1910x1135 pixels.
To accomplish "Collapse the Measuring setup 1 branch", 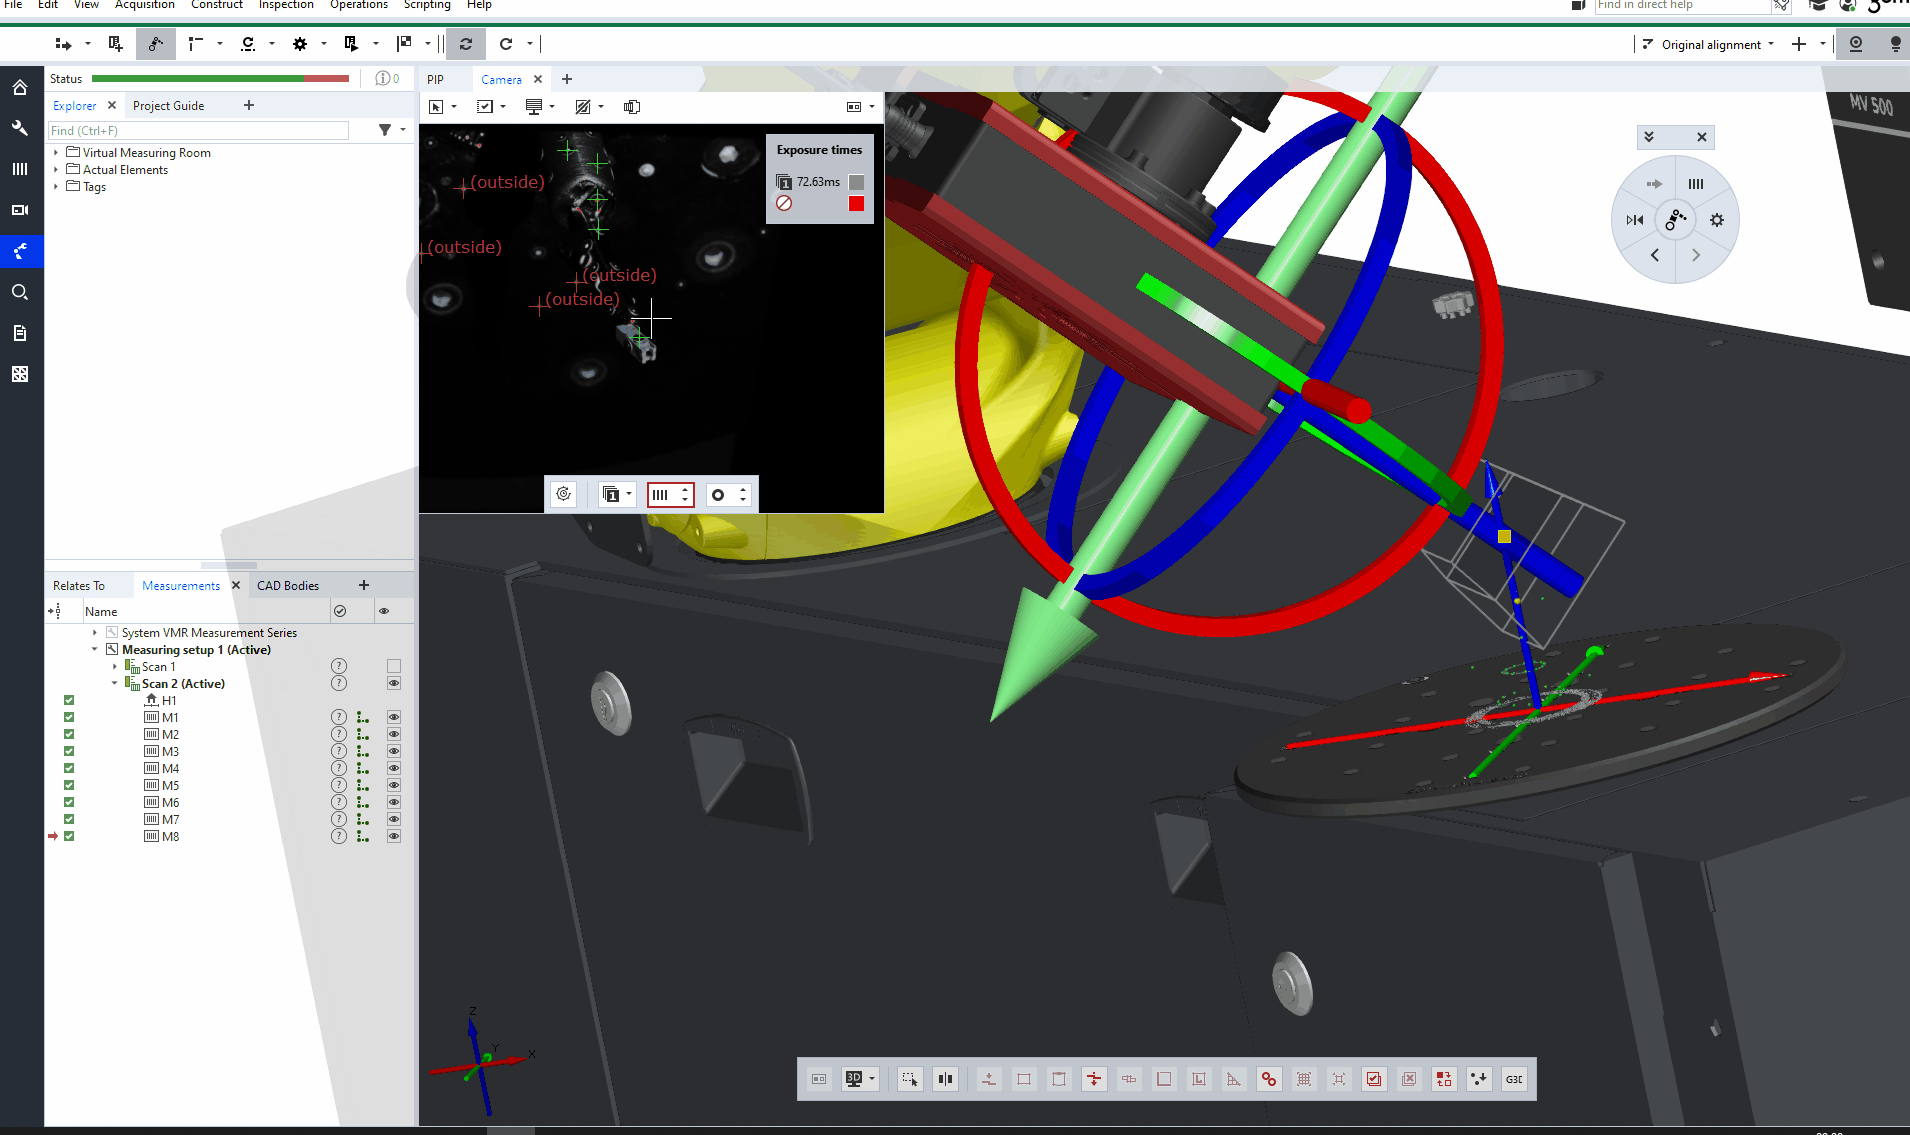I will [x=94, y=649].
